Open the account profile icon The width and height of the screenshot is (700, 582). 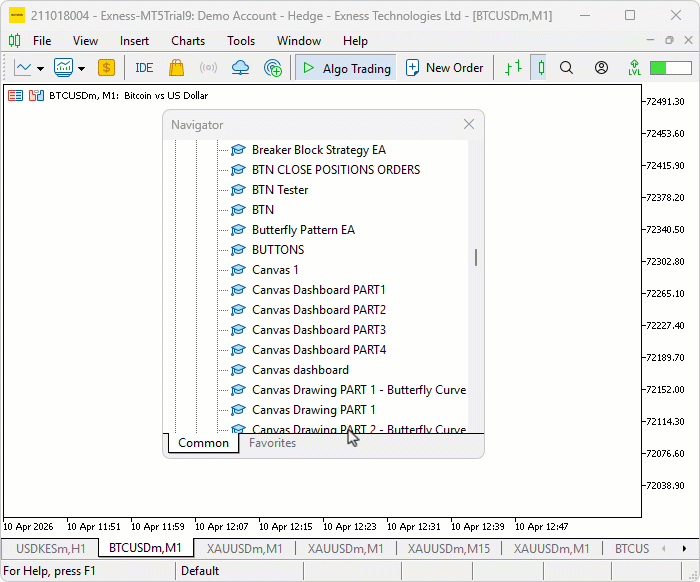coord(601,68)
